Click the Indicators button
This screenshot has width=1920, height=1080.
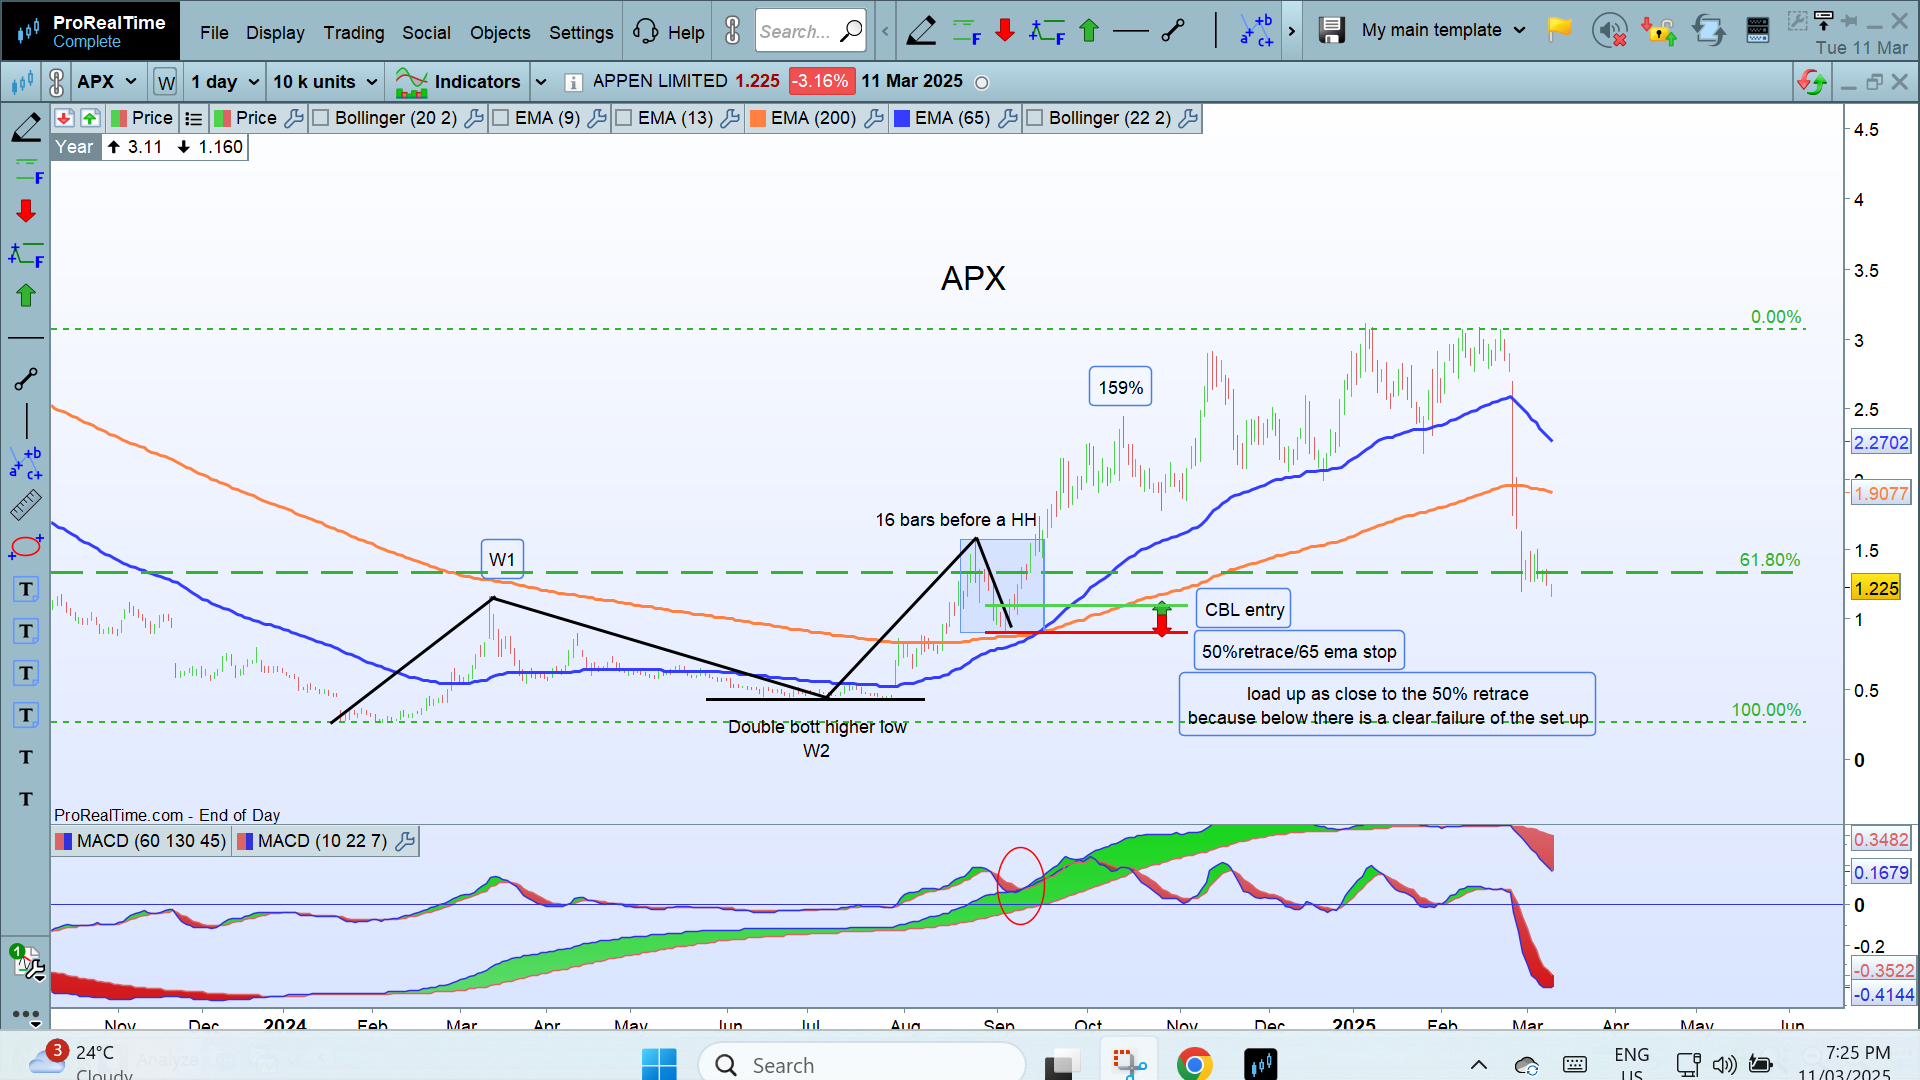coord(458,82)
